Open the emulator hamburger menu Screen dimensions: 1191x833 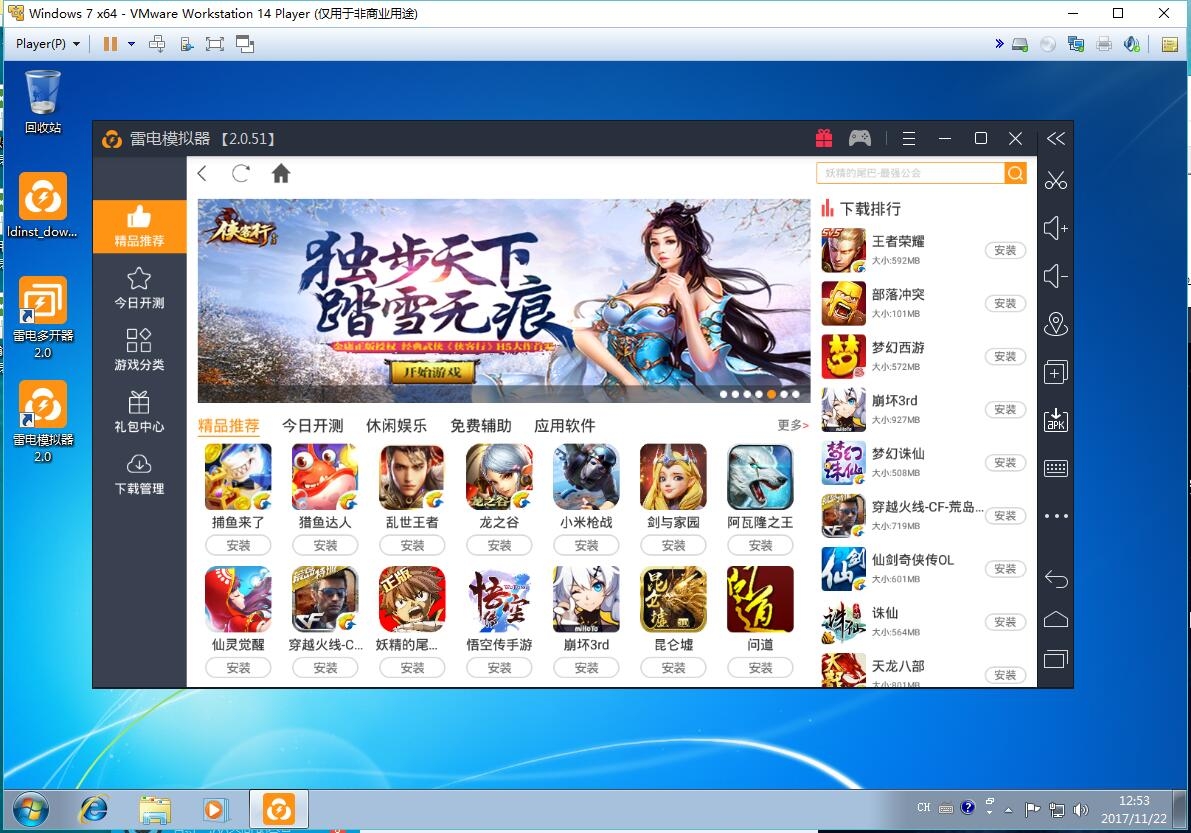click(908, 138)
